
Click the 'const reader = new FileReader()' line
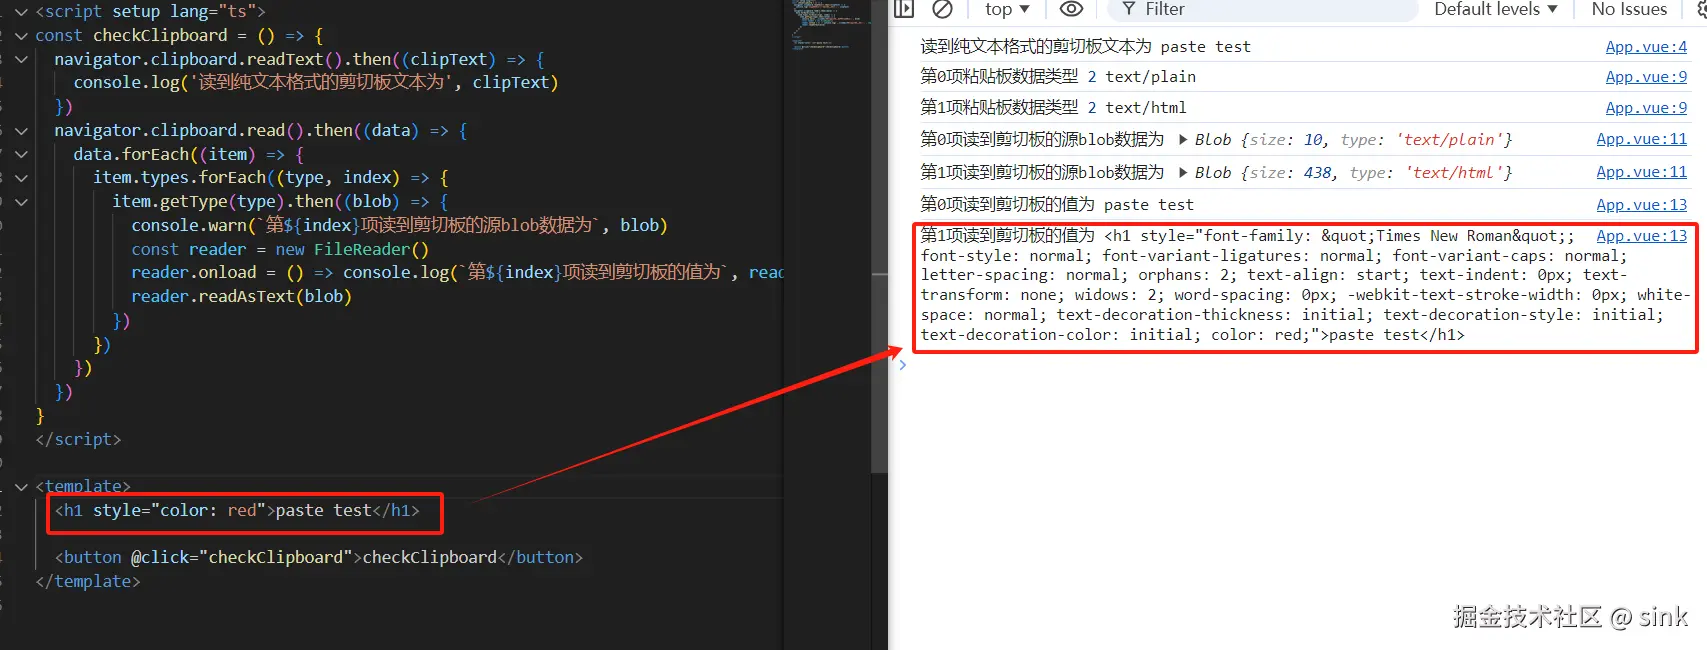point(279,250)
